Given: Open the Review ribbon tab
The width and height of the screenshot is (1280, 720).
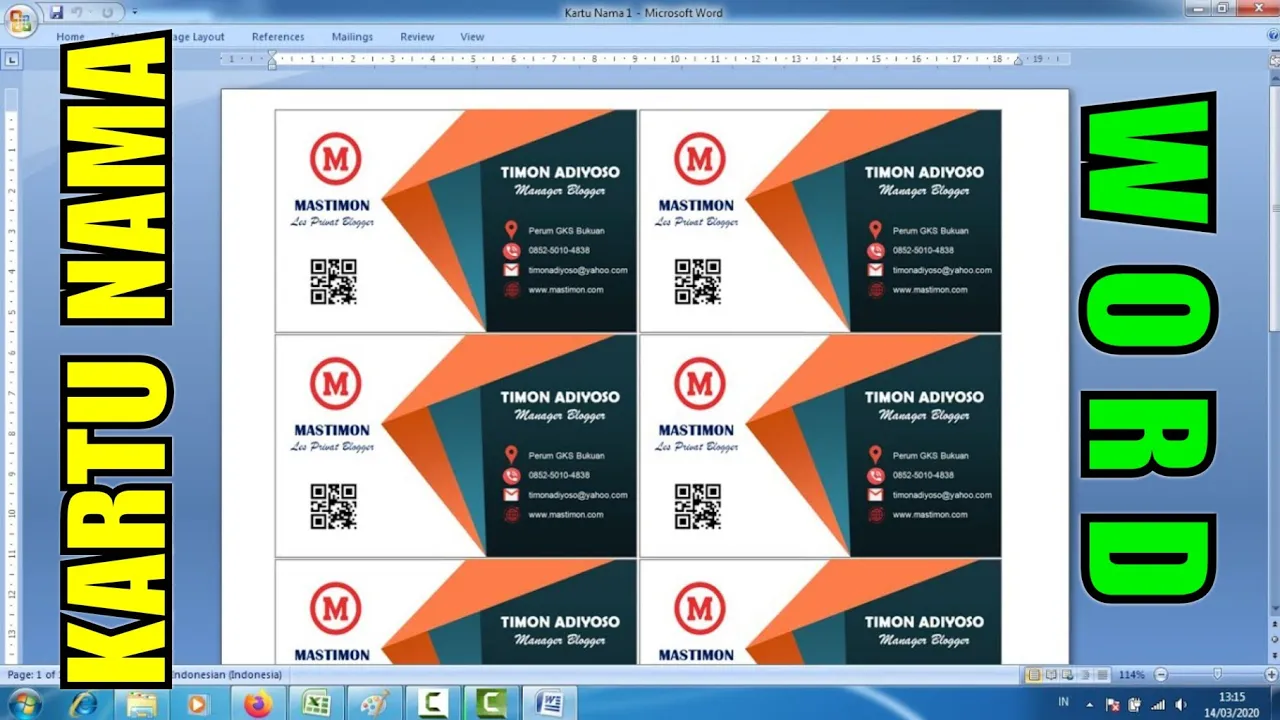Looking at the screenshot, I should coord(417,37).
